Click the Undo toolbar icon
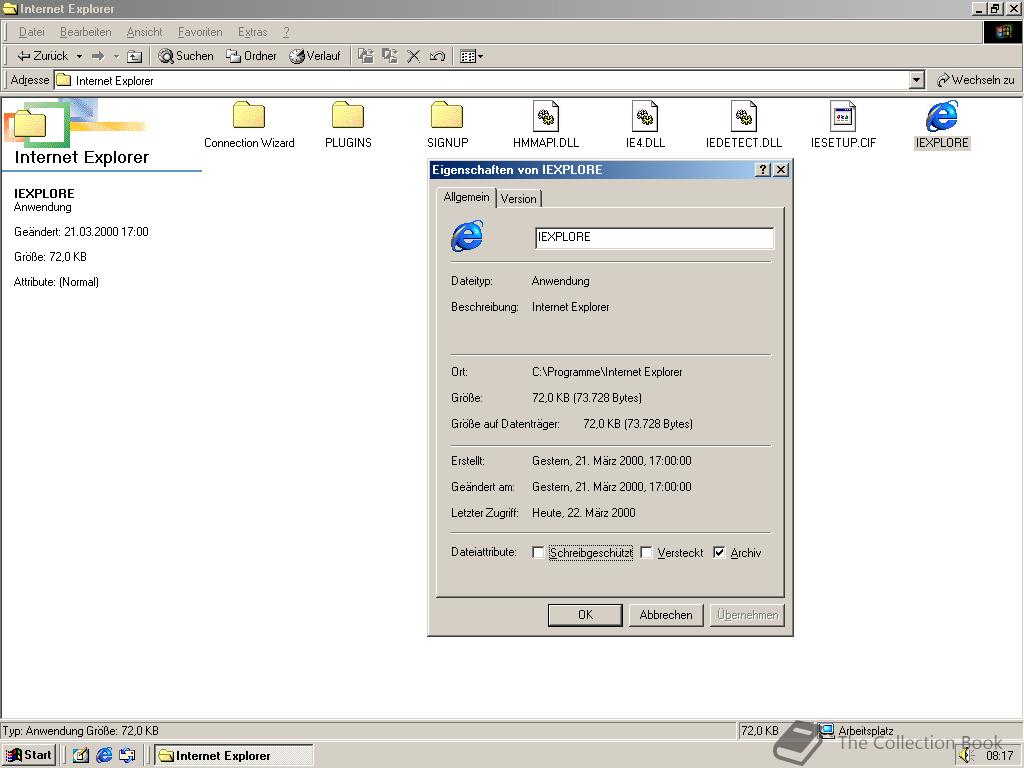 click(x=438, y=56)
